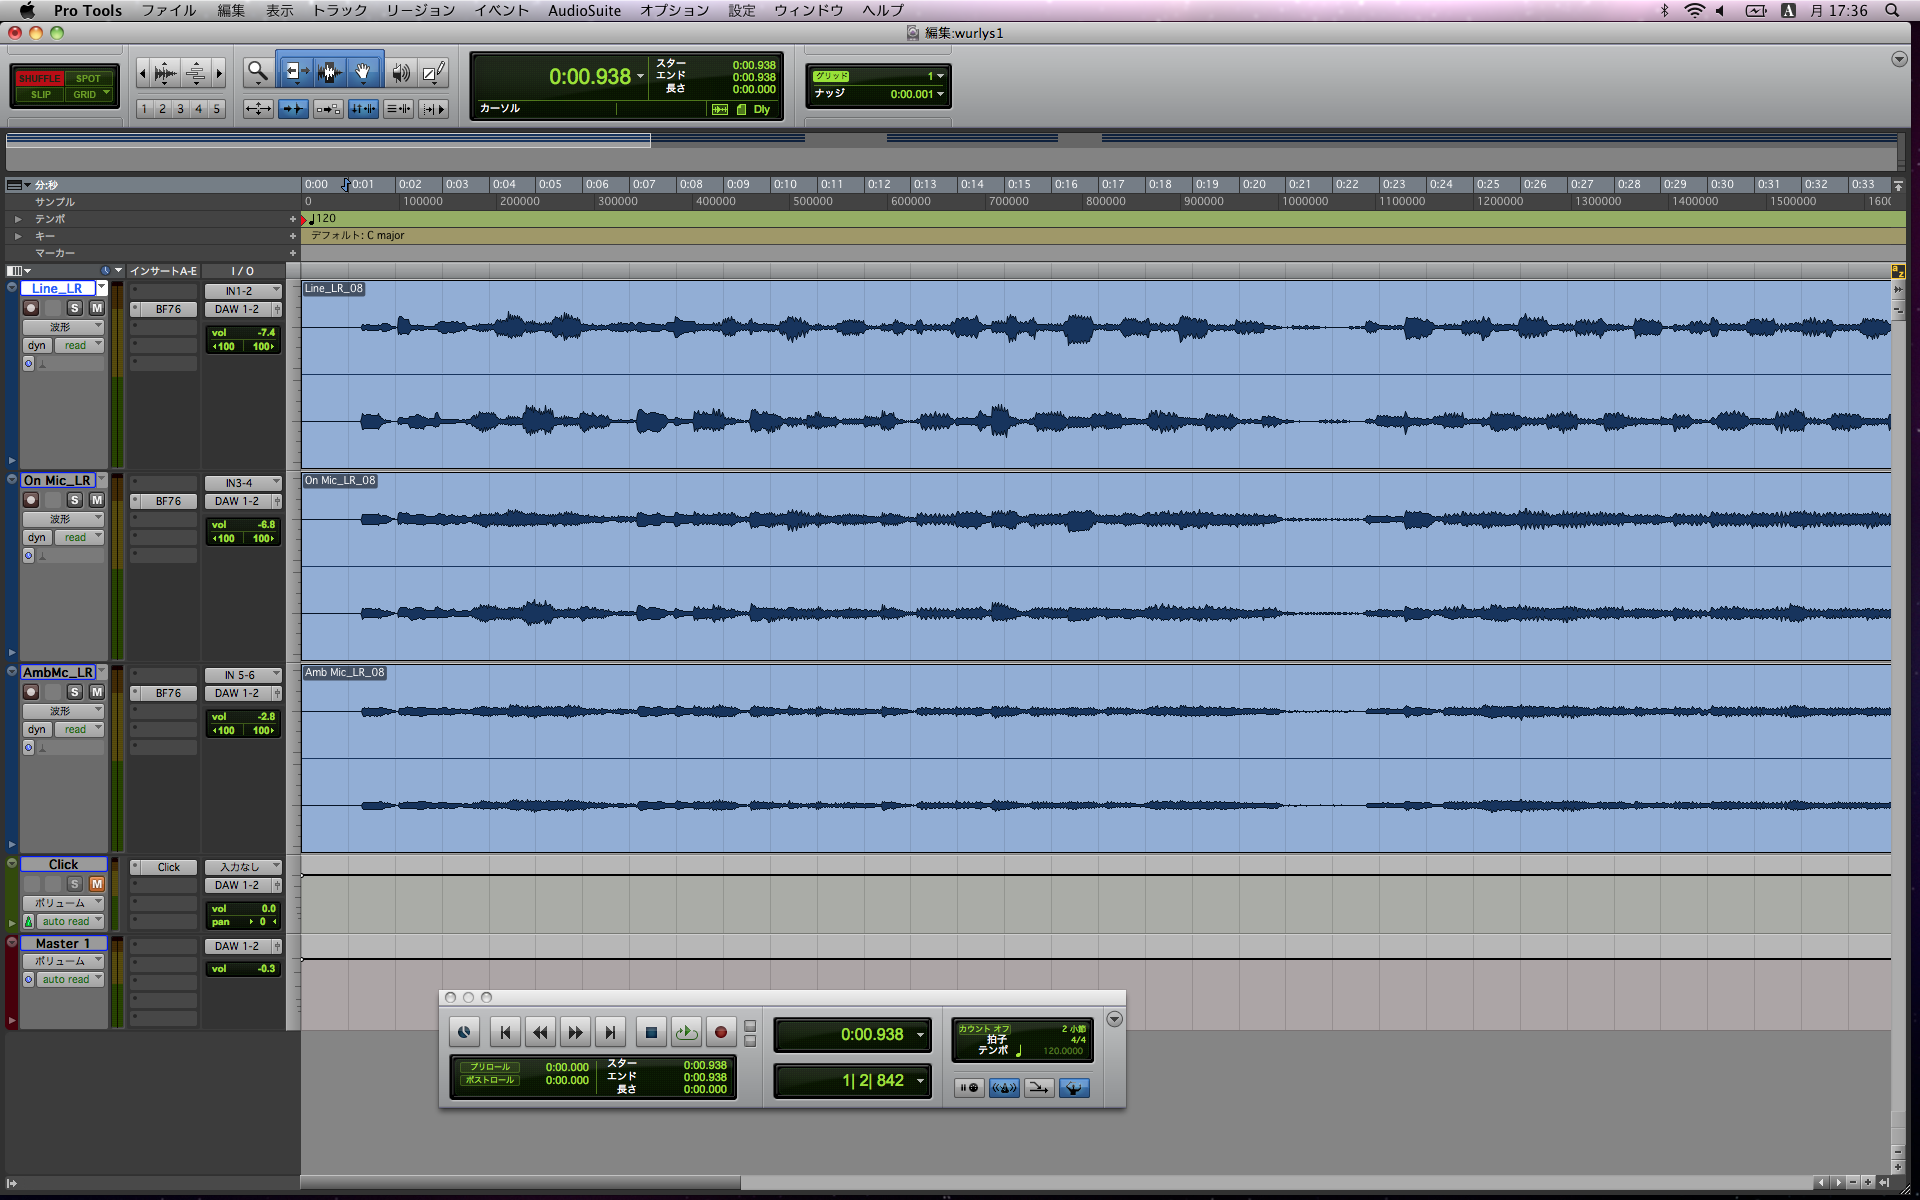Record-enable the AmbMc_LR track

pyautogui.click(x=31, y=692)
